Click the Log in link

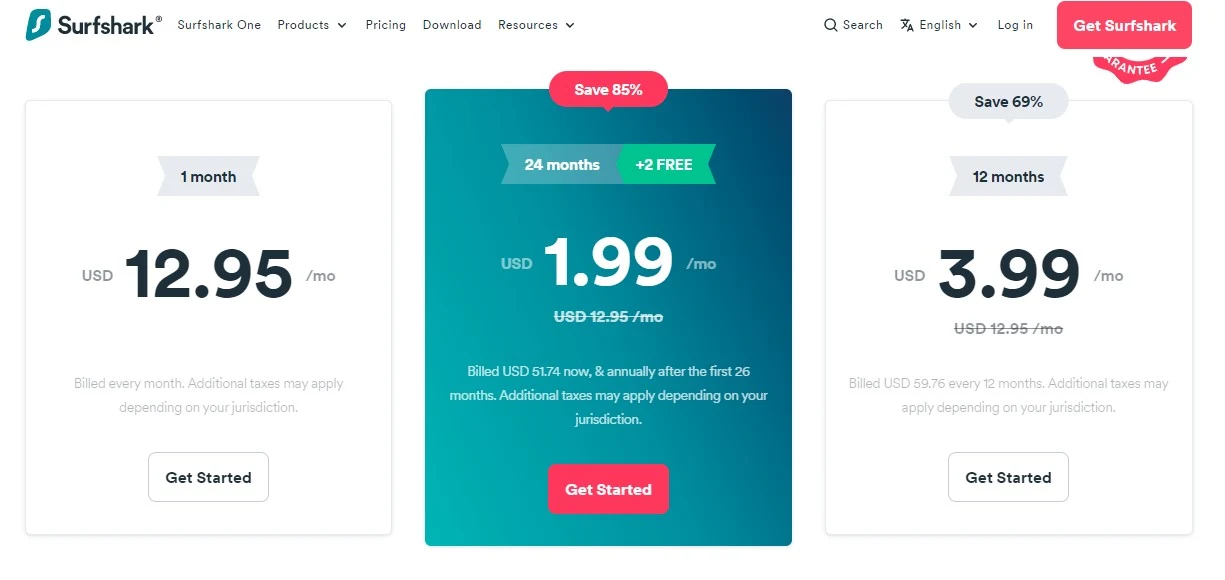1015,25
